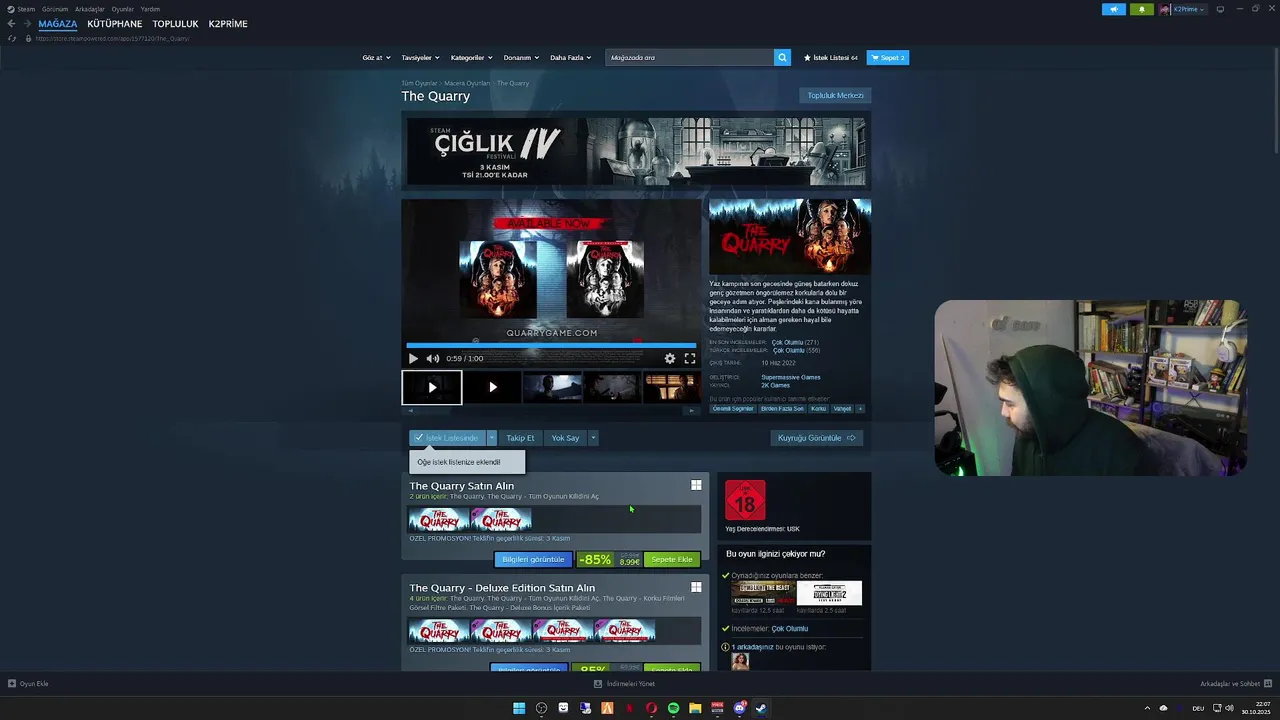Show hidden system tray icons chevron
Image resolution: width=1280 pixels, height=720 pixels.
tap(1147, 708)
